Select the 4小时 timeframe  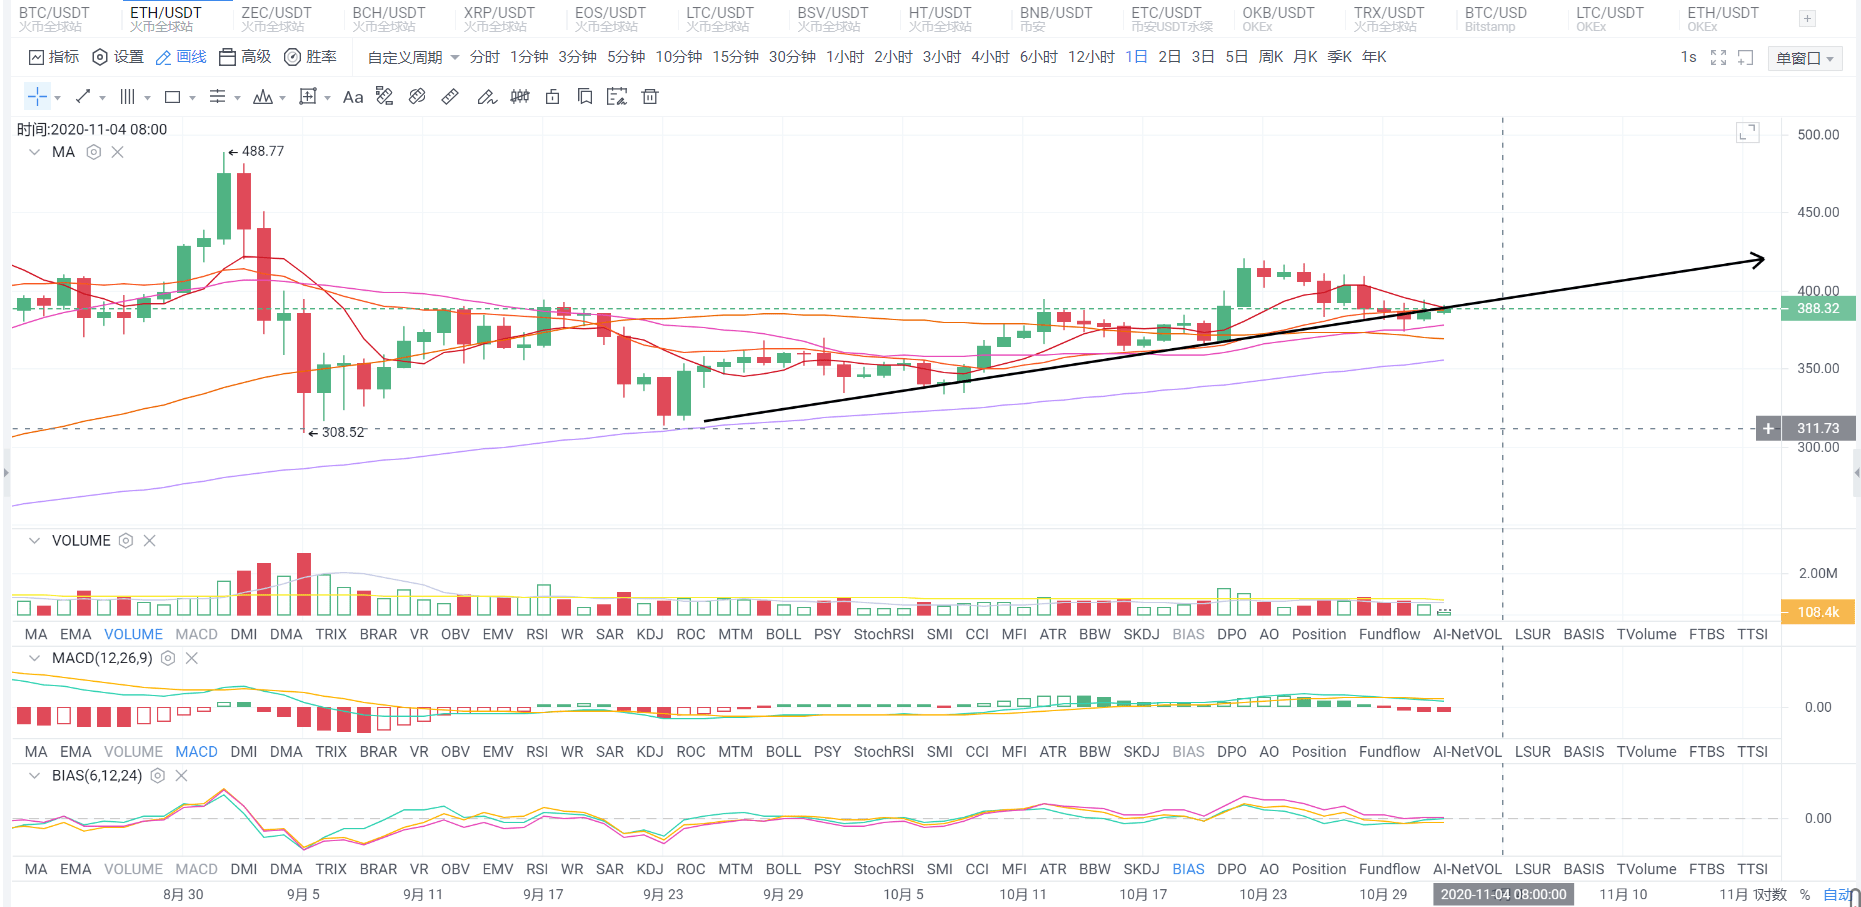990,57
